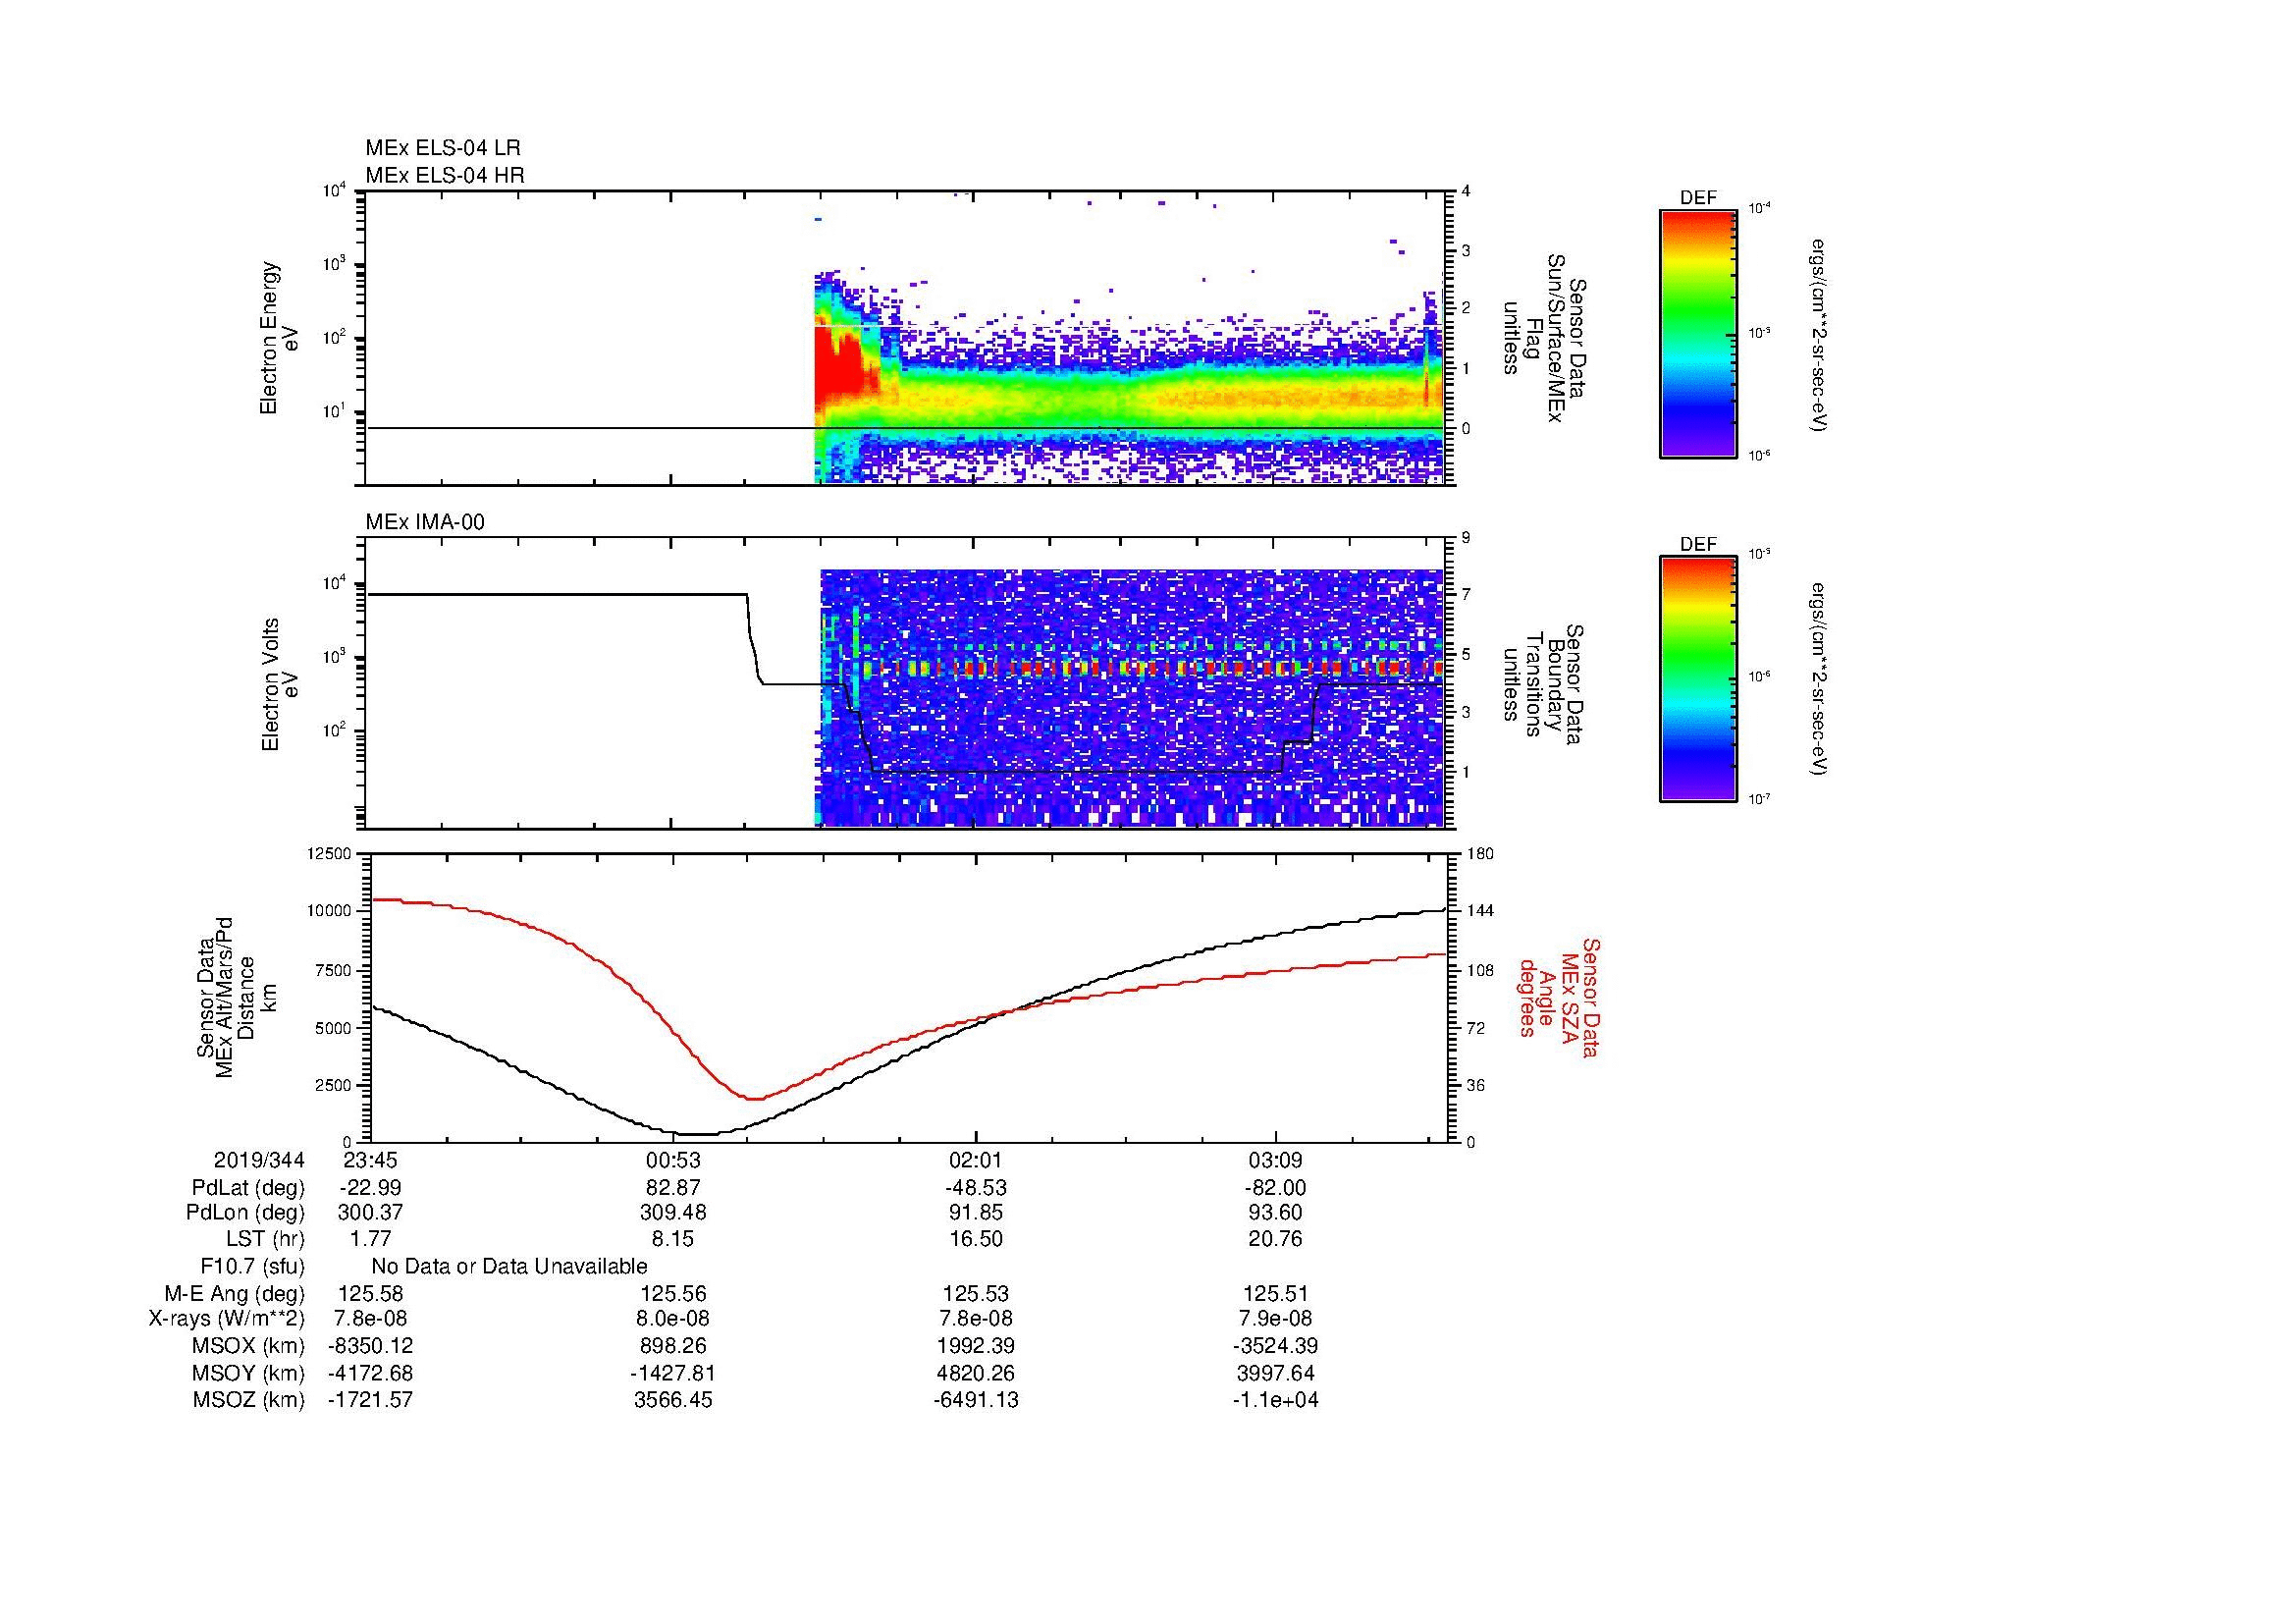Click the ELS DEF color bar
This screenshot has height=1623, width=2296.
[x=1697, y=333]
